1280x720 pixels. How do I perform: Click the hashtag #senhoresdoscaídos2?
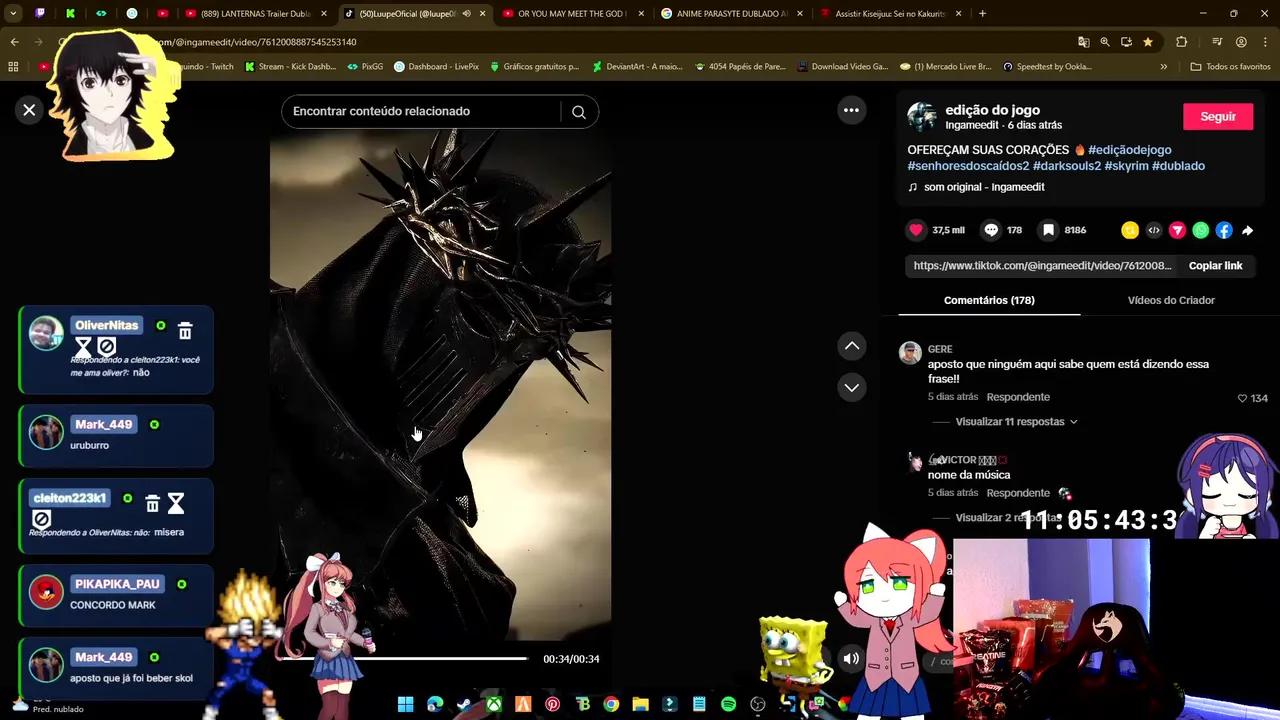[968, 166]
